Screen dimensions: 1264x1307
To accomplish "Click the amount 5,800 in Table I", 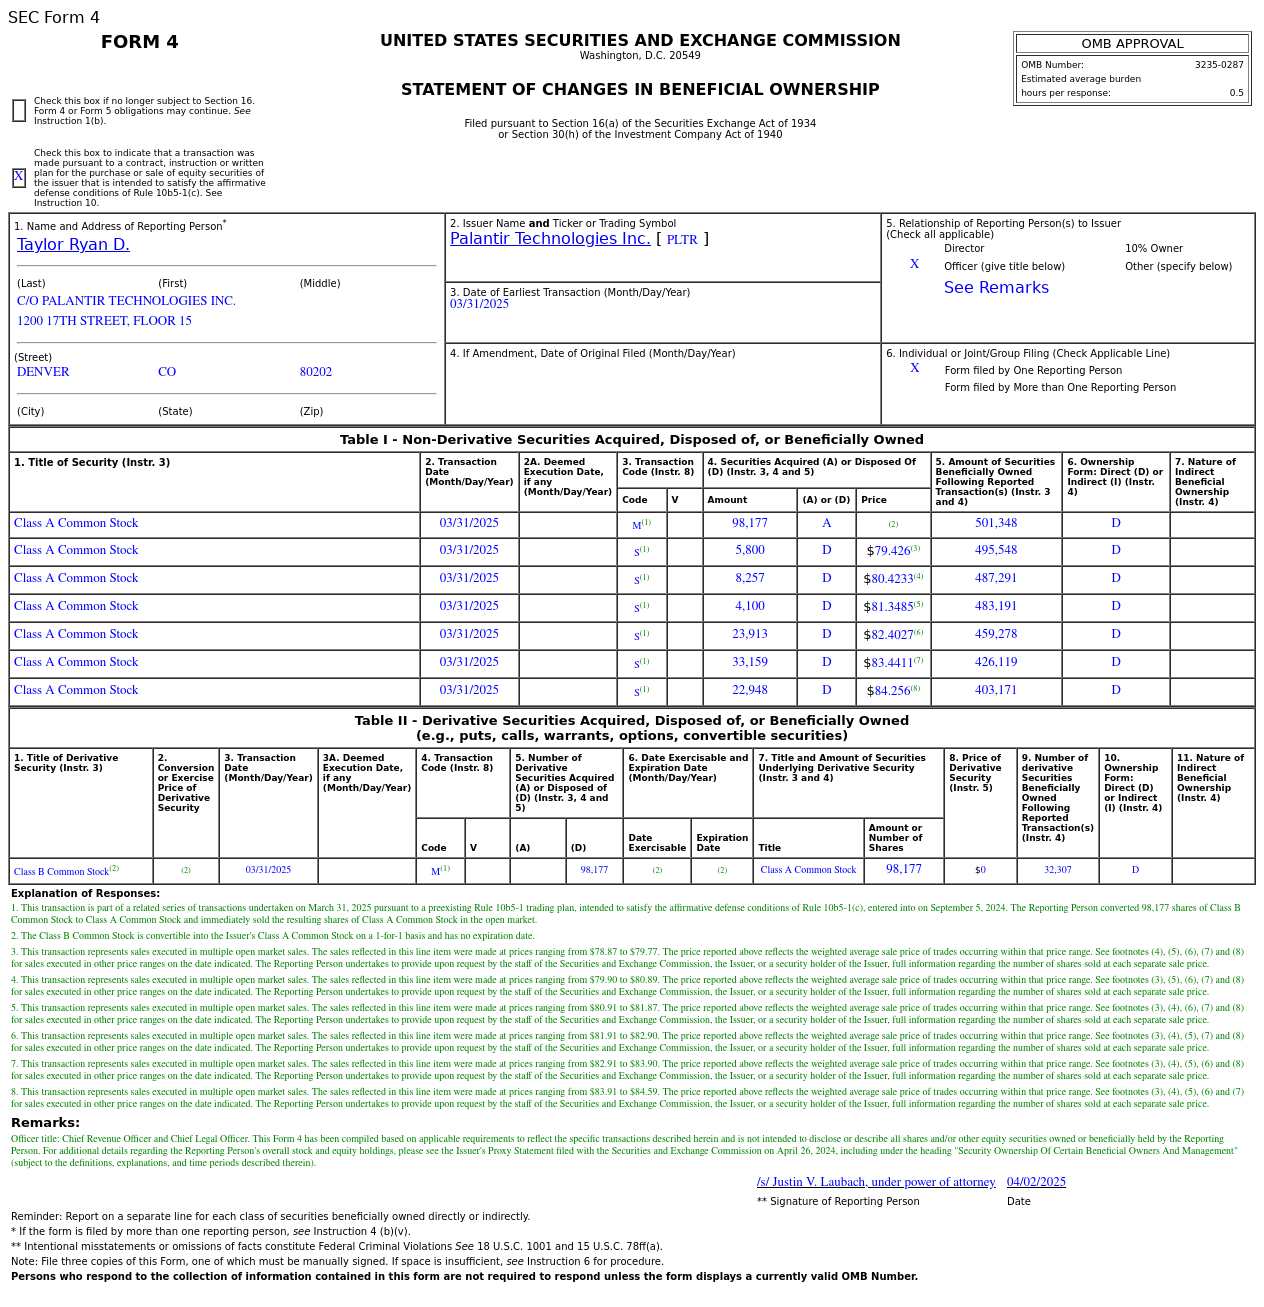I will [x=750, y=550].
